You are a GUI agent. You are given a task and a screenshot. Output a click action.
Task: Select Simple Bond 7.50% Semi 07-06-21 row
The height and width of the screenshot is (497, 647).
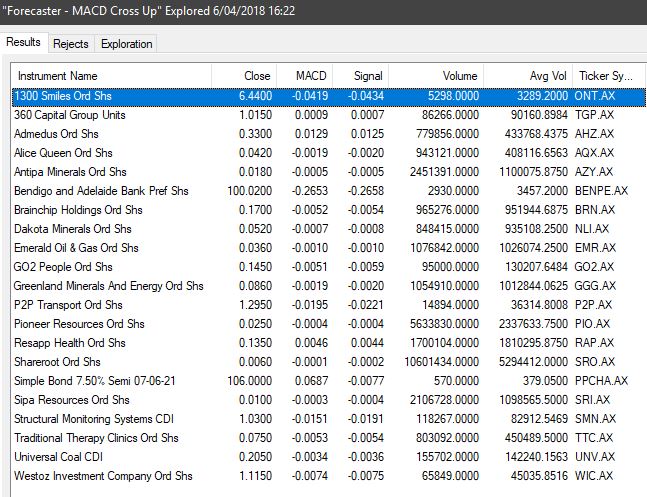tap(329, 381)
